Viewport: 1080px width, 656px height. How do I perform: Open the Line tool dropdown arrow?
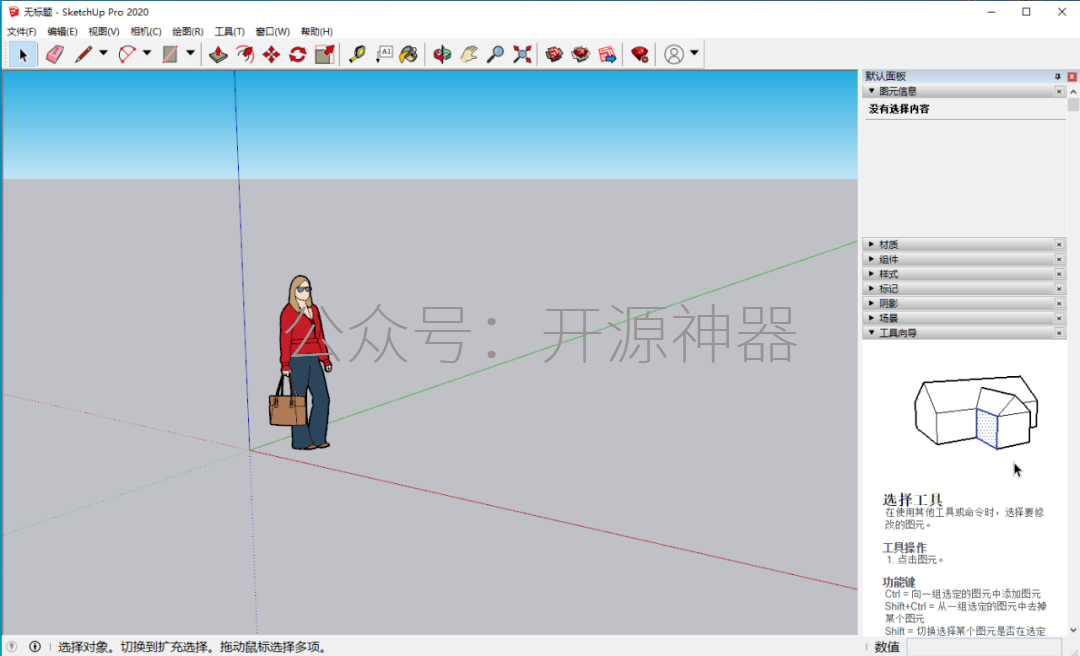[103, 53]
